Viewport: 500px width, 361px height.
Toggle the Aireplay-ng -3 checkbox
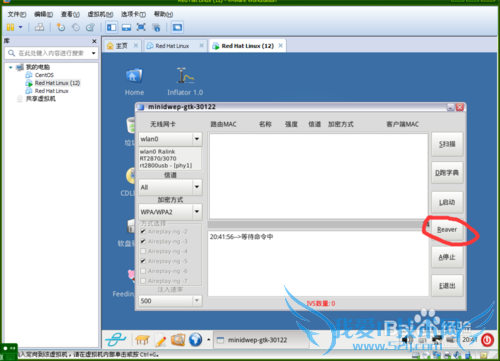(143, 241)
